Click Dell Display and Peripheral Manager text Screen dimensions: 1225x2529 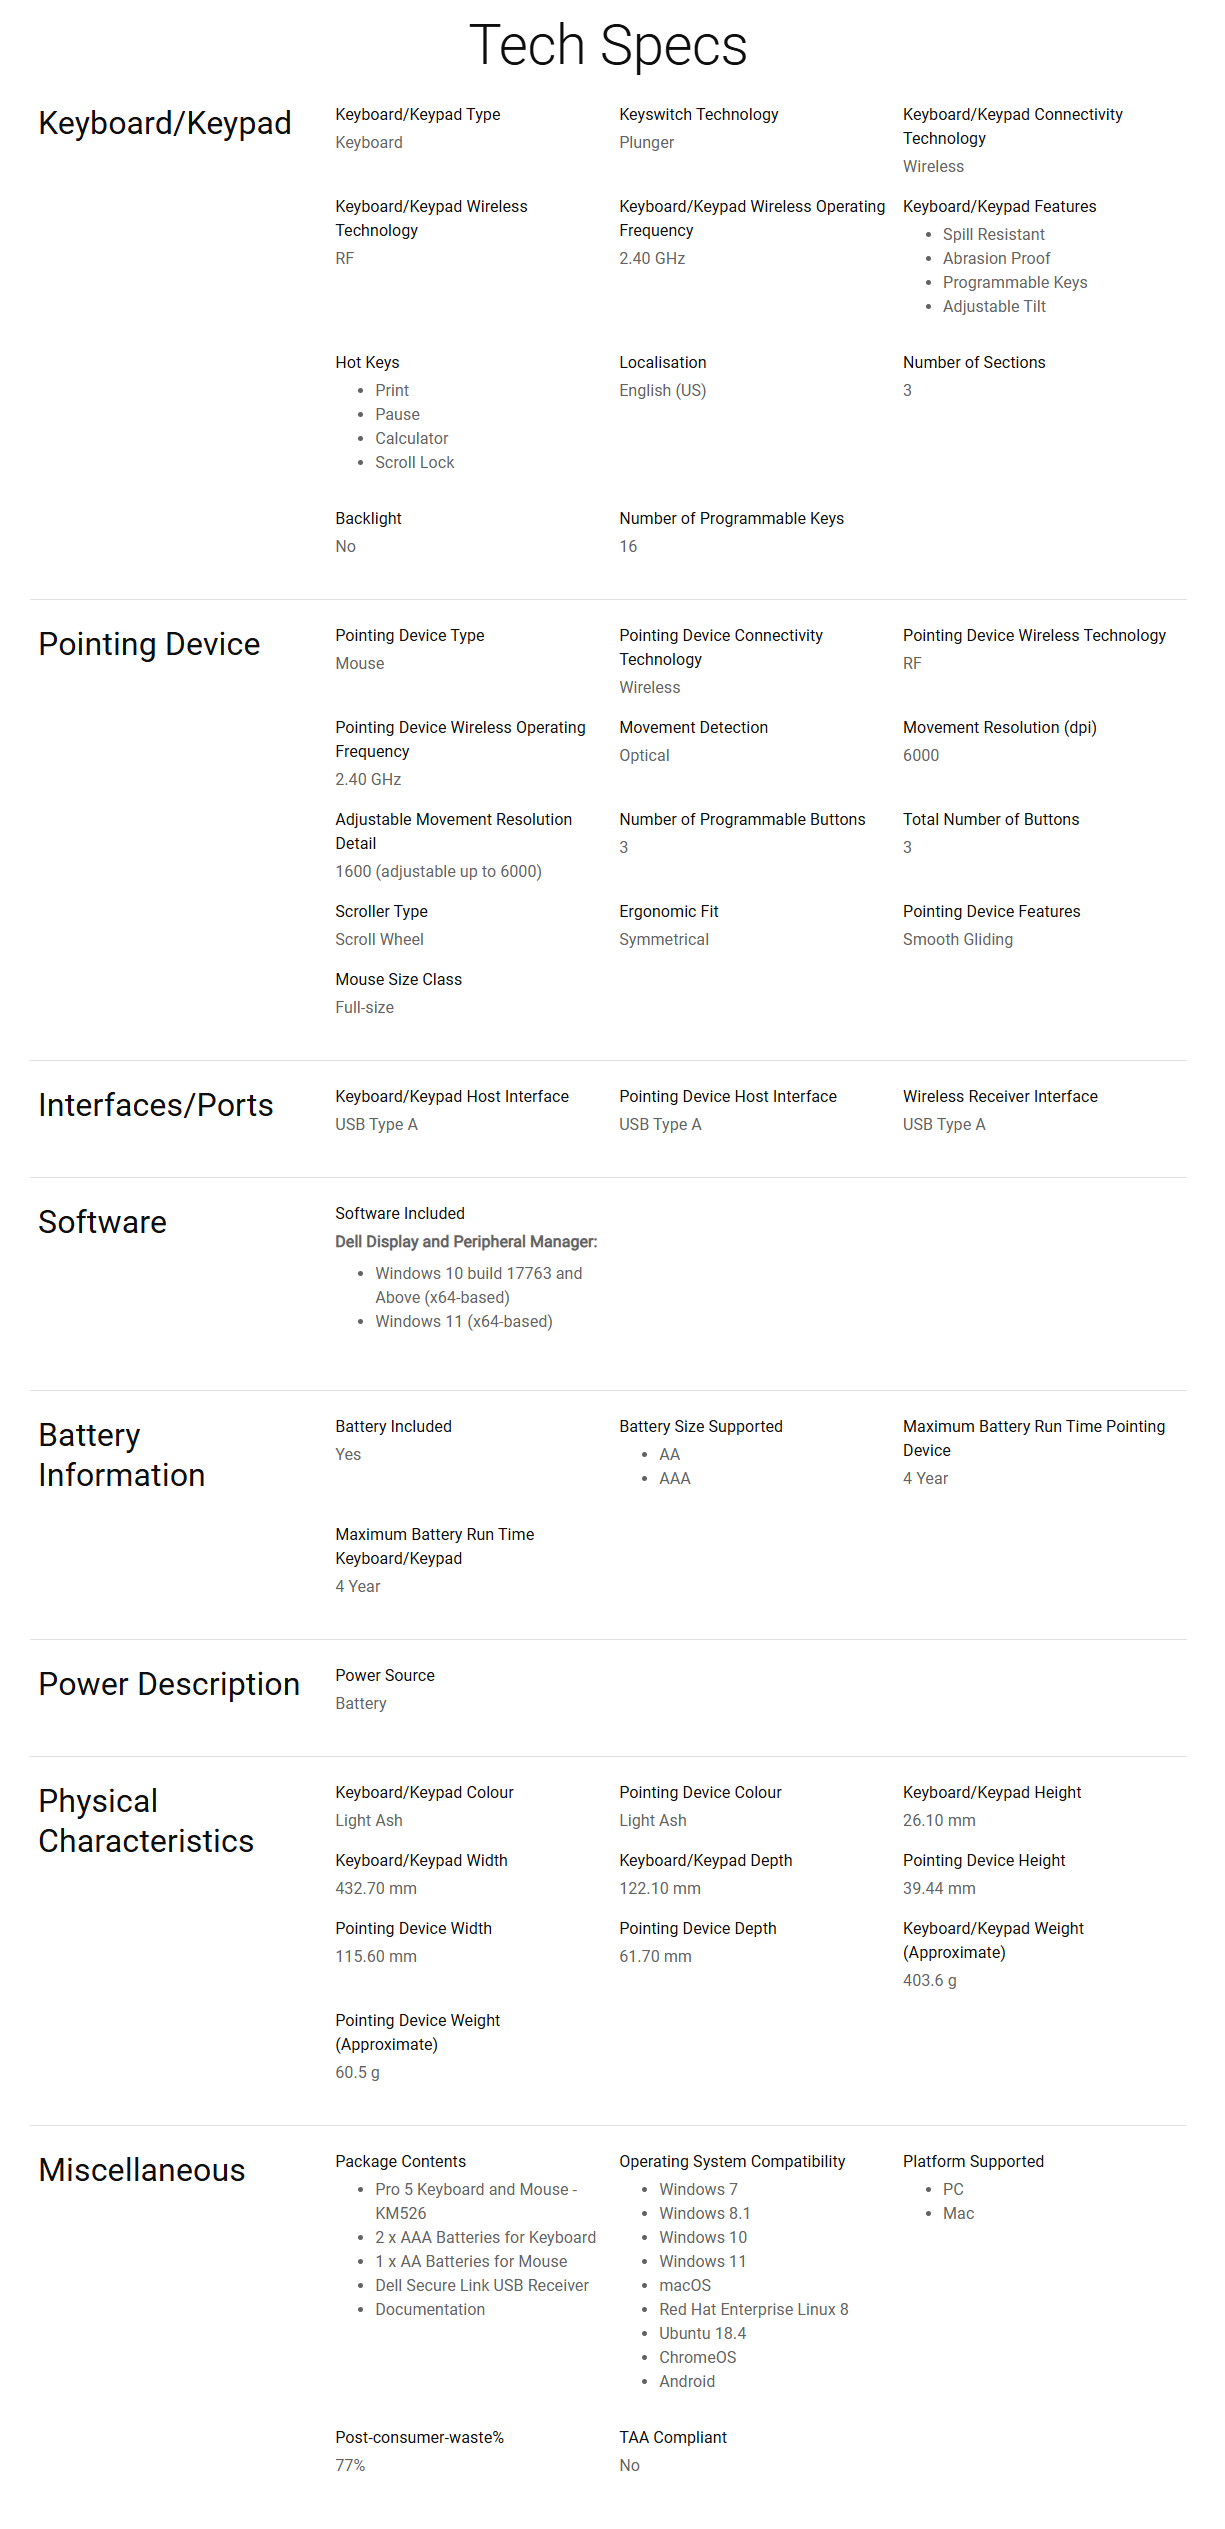point(466,1242)
